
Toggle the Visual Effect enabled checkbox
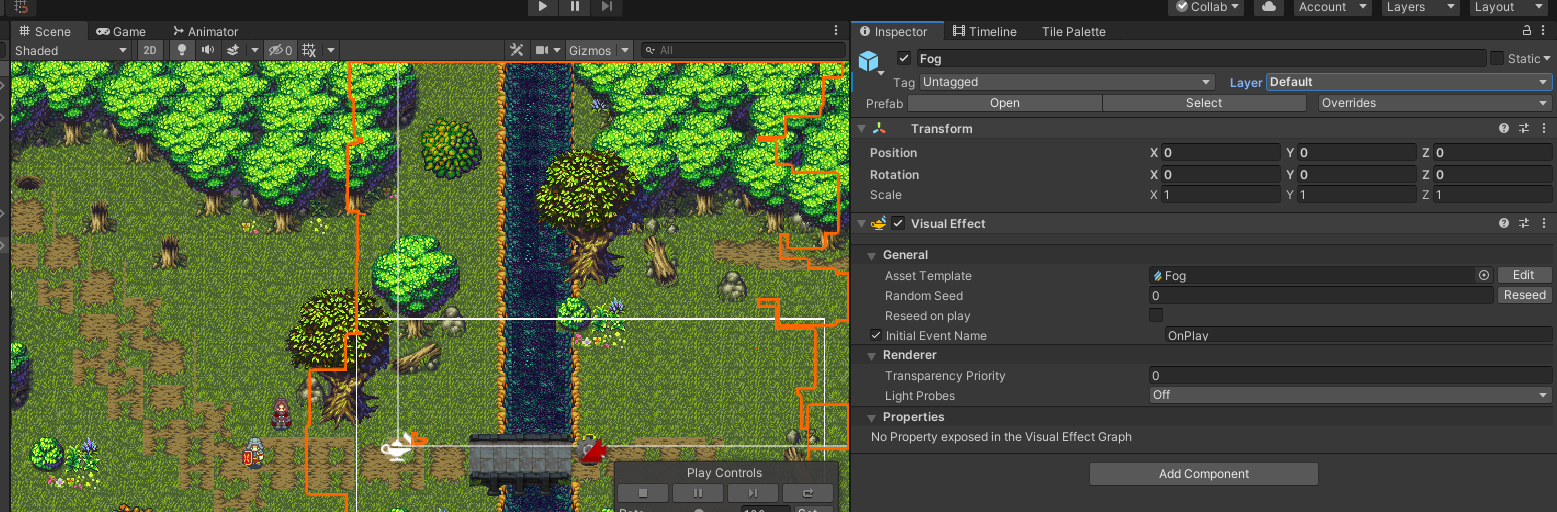point(898,224)
